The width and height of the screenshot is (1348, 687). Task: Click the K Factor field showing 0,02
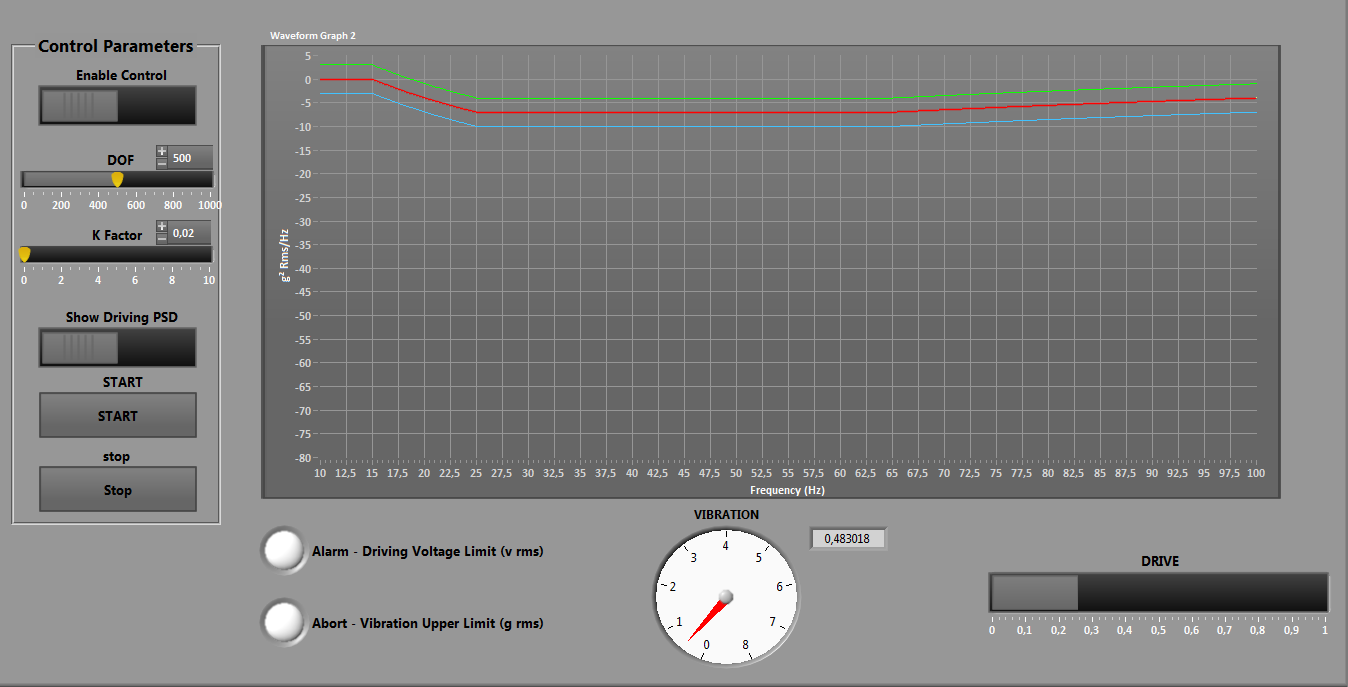click(190, 233)
